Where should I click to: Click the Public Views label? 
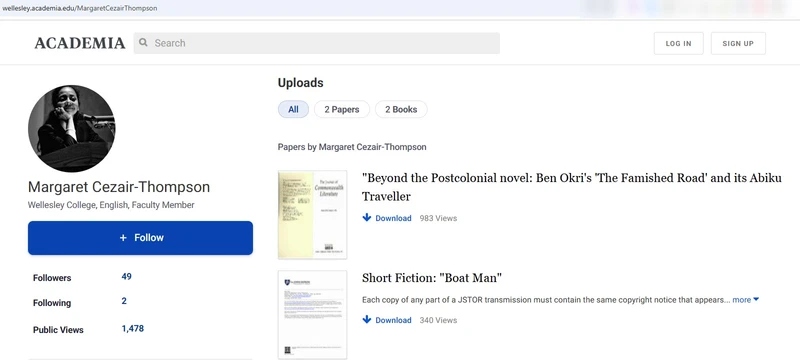58,330
